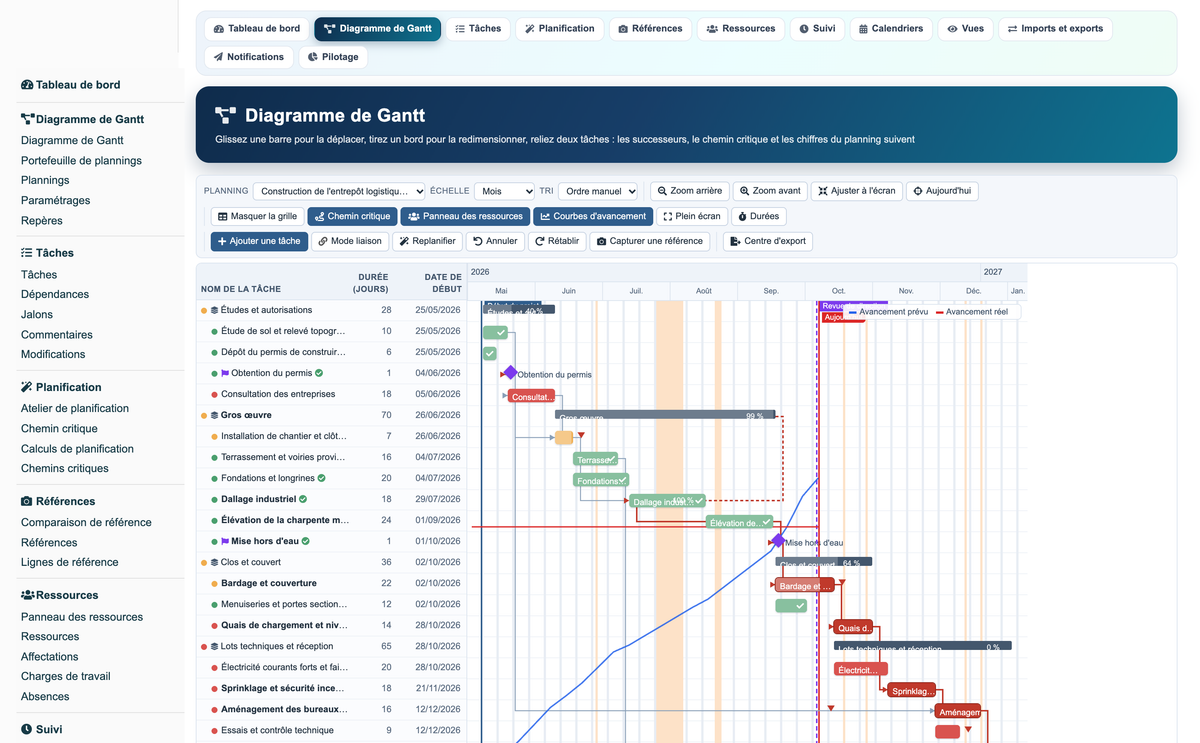
Task: Go to the Ressources tab
Action: click(741, 29)
